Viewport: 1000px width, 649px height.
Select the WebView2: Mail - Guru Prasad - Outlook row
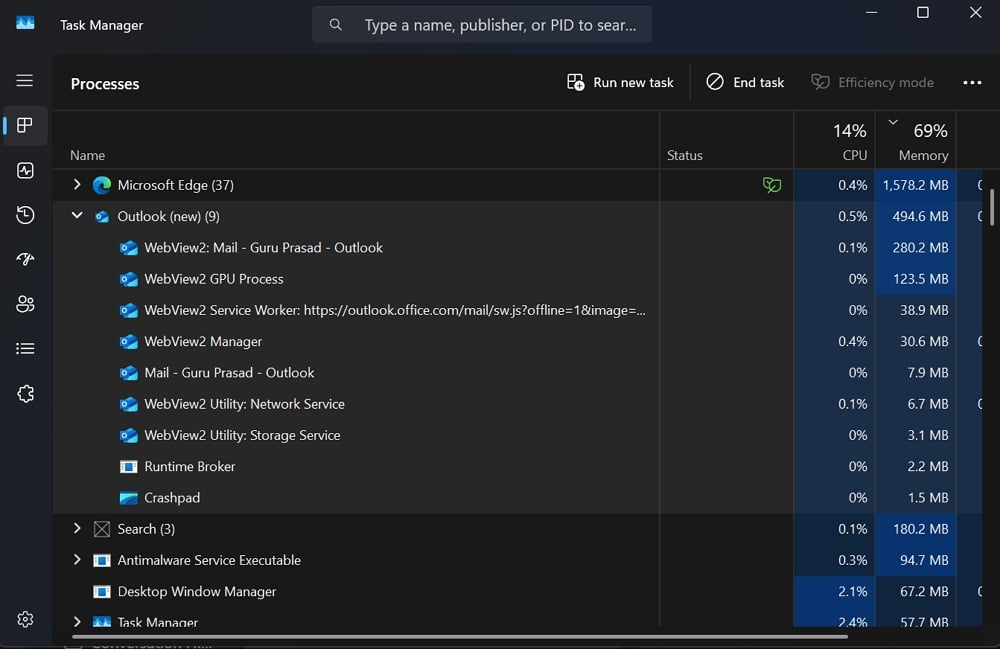pyautogui.click(x=517, y=247)
